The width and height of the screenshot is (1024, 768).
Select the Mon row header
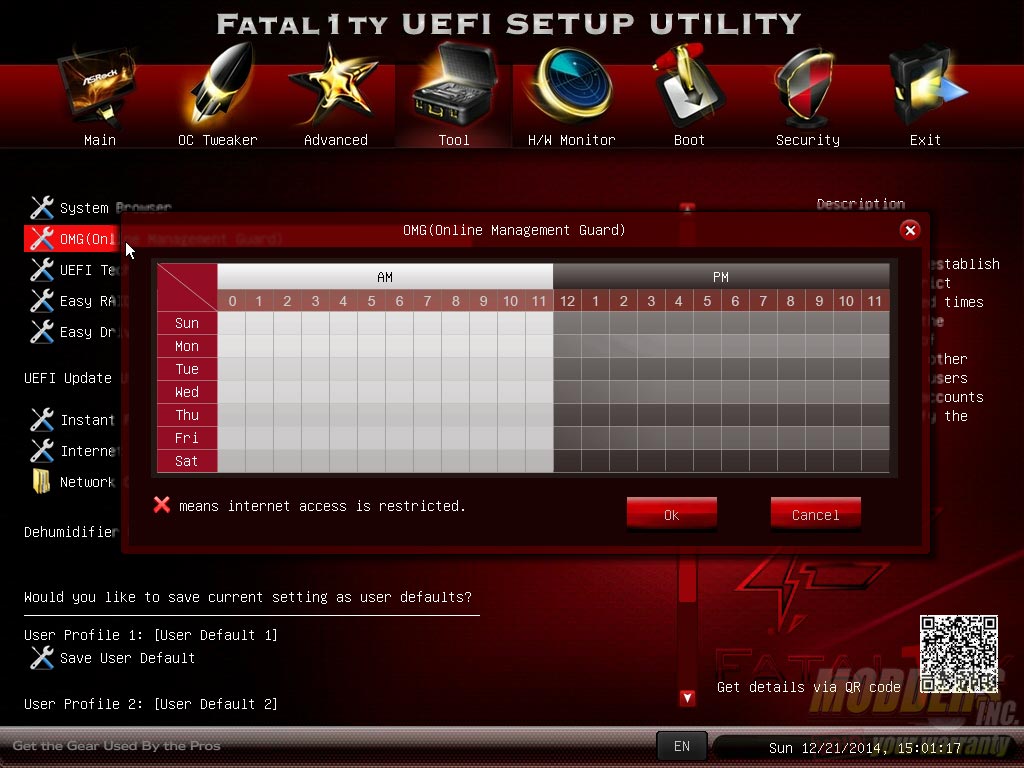187,346
